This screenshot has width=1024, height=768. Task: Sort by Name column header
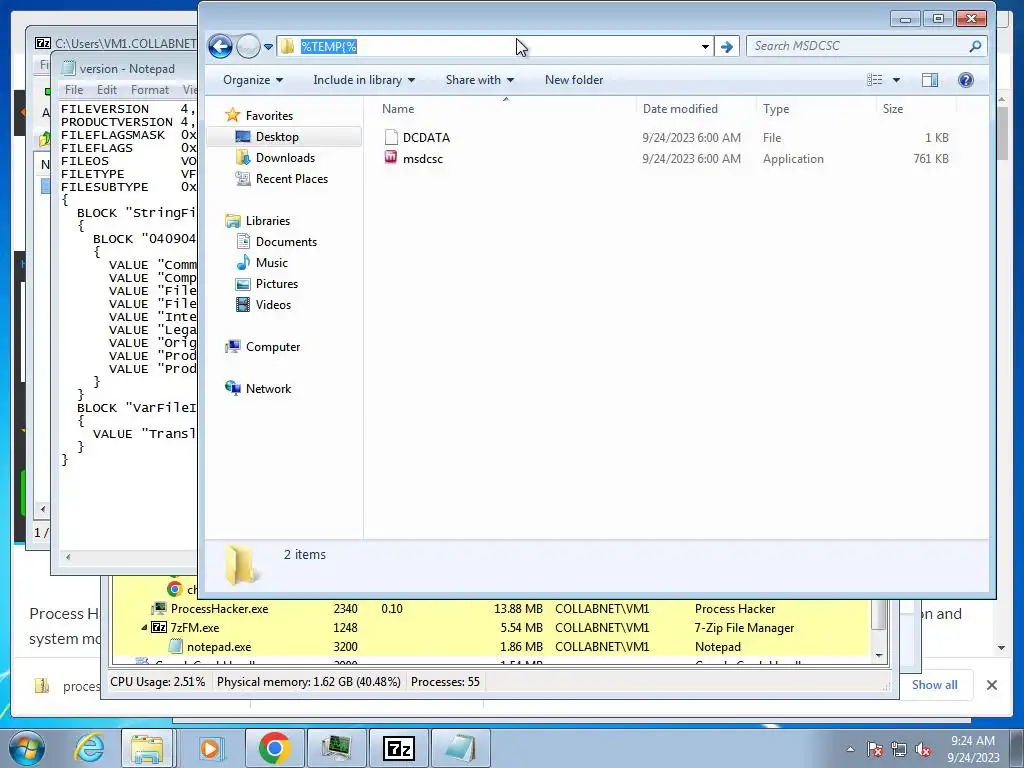pyautogui.click(x=505, y=109)
